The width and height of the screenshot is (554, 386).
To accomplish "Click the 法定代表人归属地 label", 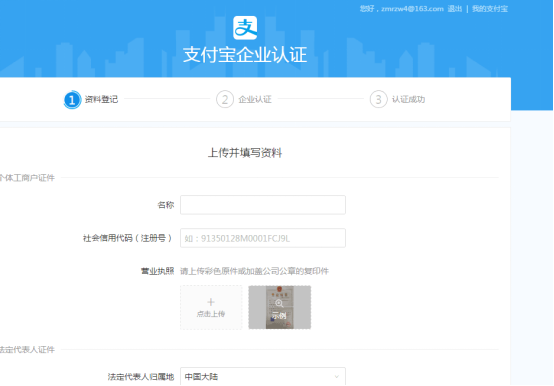I will [141, 377].
